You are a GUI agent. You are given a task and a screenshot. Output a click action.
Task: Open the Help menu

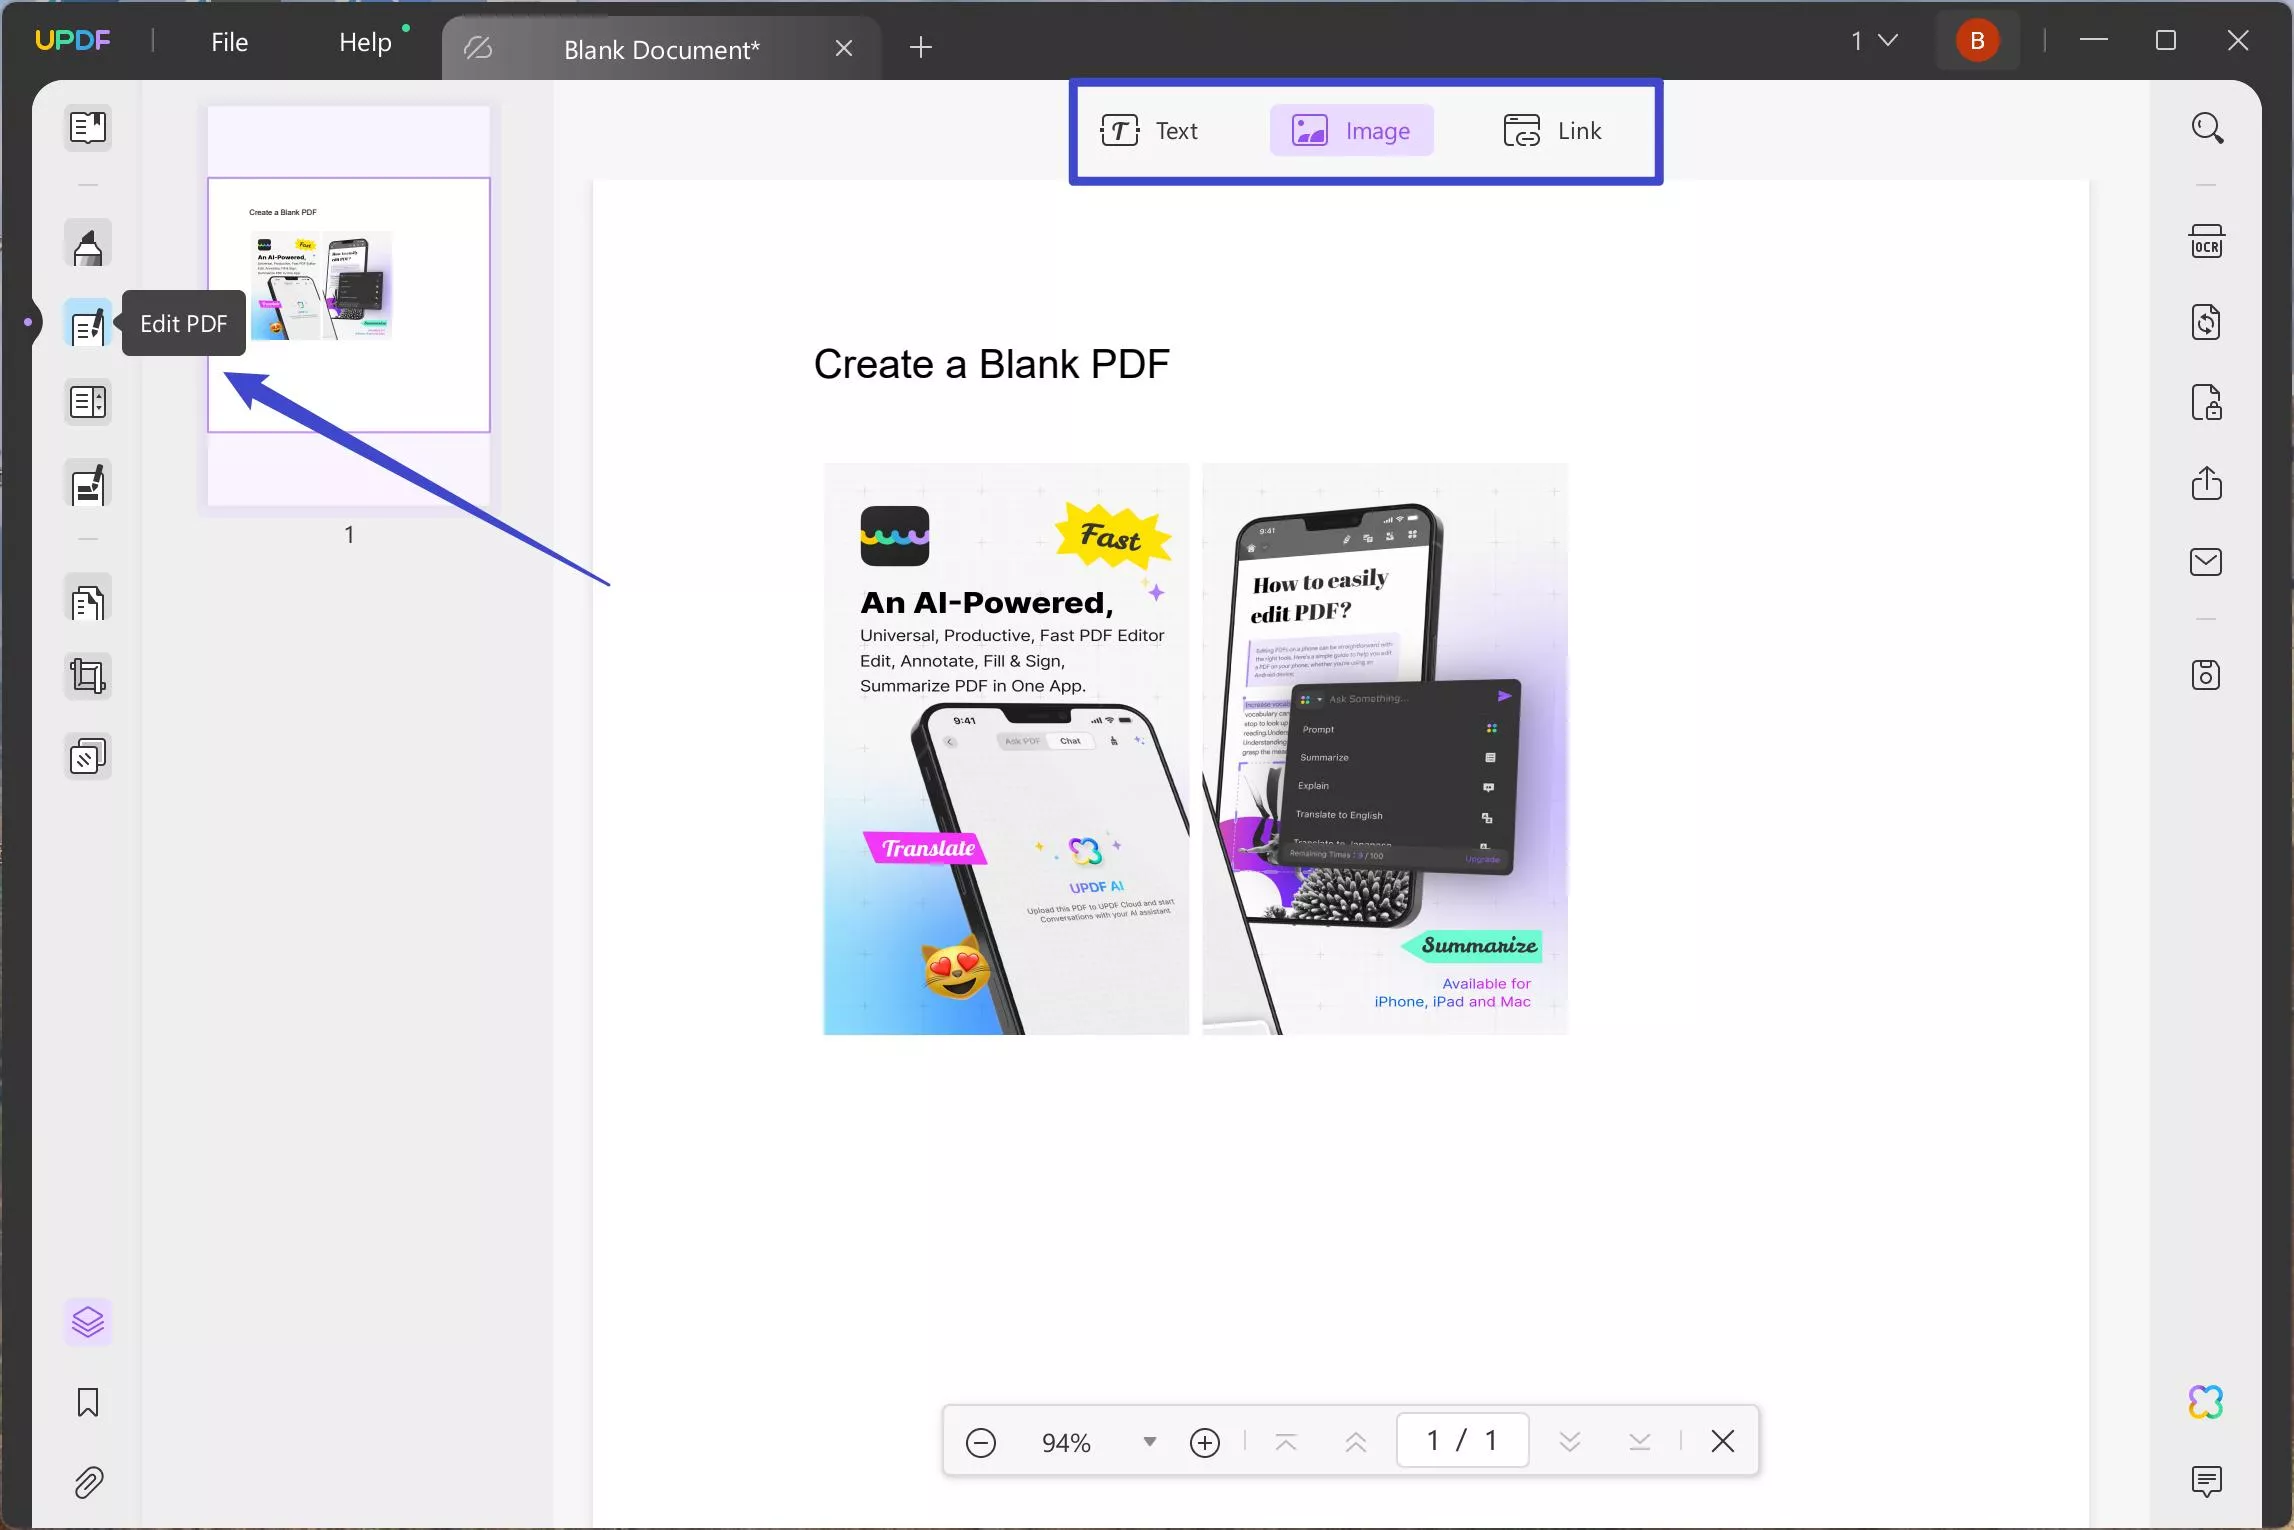click(365, 42)
